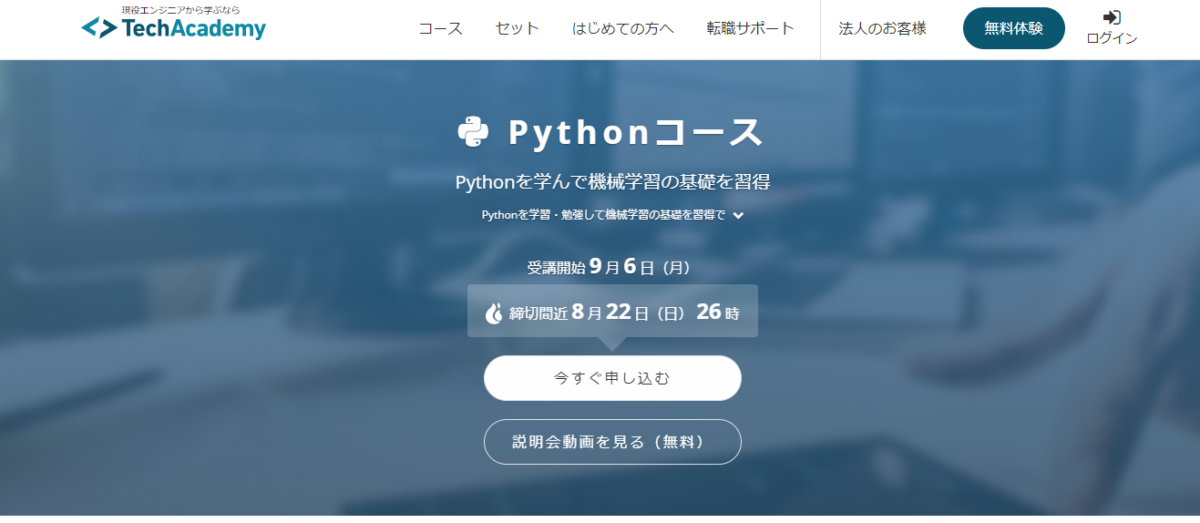This screenshot has width=1200, height=523.
Task: Click the login arrow icon
Action: (x=1111, y=17)
